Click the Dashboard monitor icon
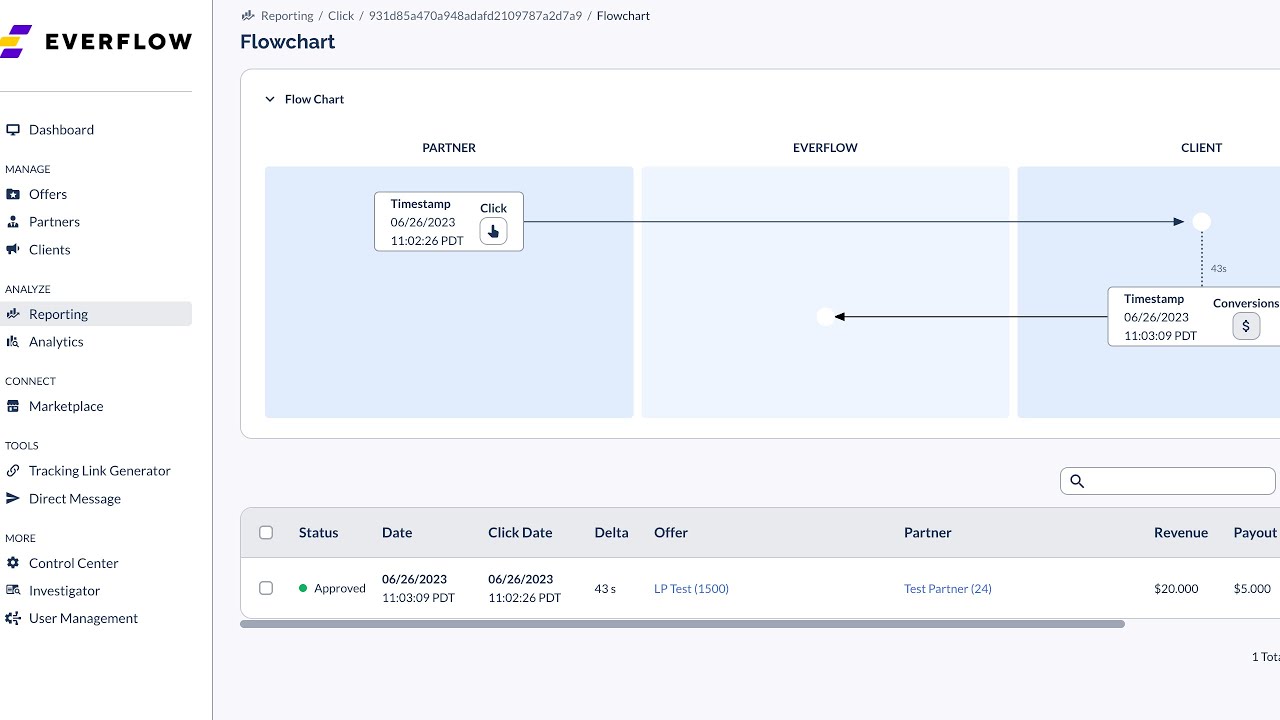 coord(13,130)
